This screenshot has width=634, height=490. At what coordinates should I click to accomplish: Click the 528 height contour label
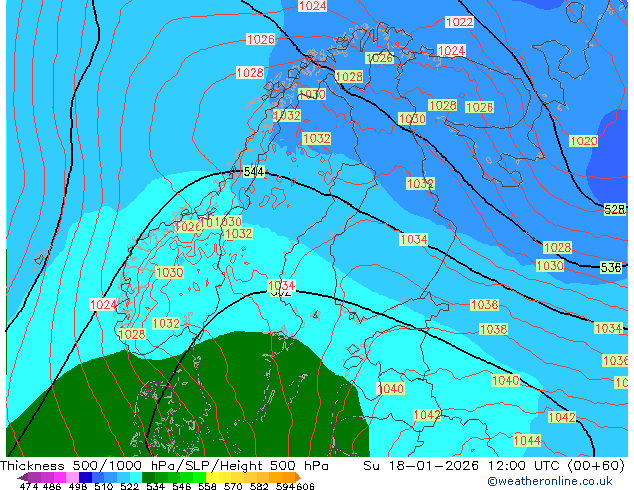pyautogui.click(x=614, y=209)
